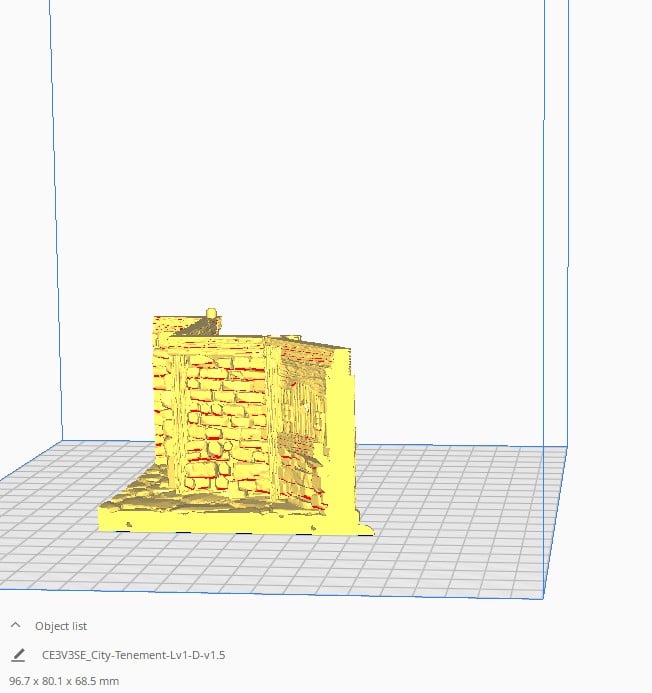The width and height of the screenshot is (652, 693).
Task: Click the Object list label
Action: [x=61, y=626]
